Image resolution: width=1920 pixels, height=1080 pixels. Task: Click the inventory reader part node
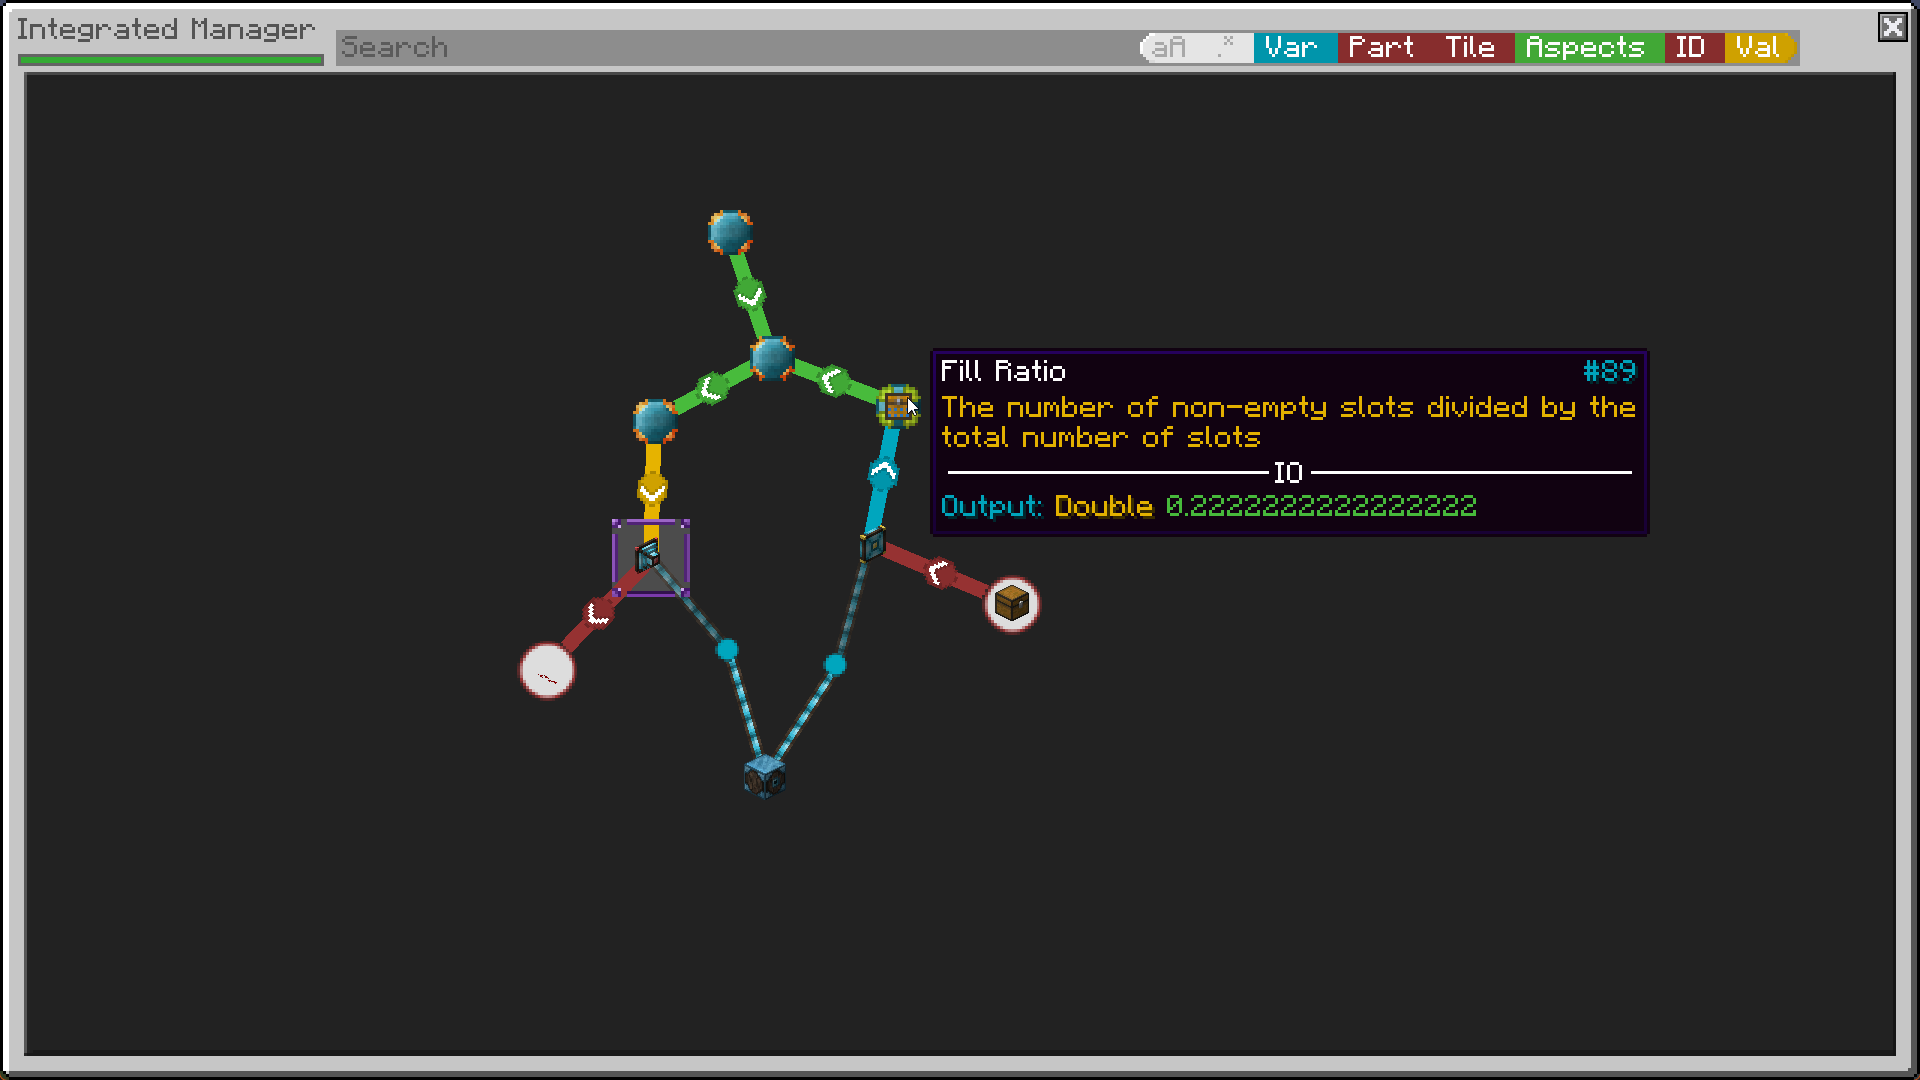tap(872, 545)
